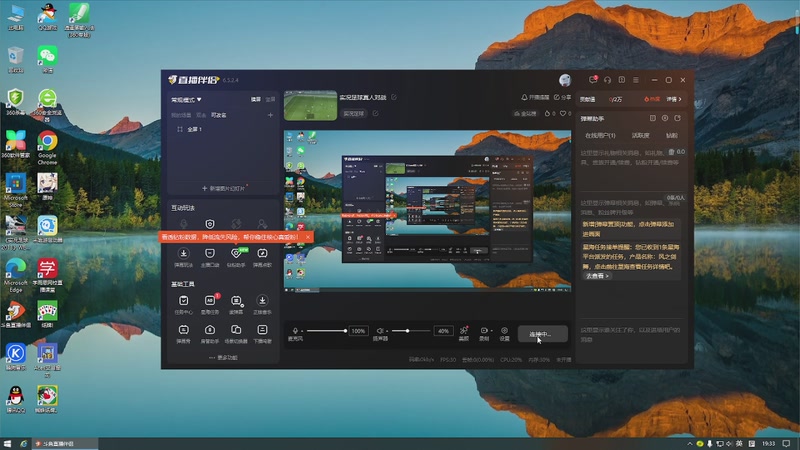Open the 场景切换器 scene switcher tool
The height and width of the screenshot is (450, 800).
[x=236, y=334]
